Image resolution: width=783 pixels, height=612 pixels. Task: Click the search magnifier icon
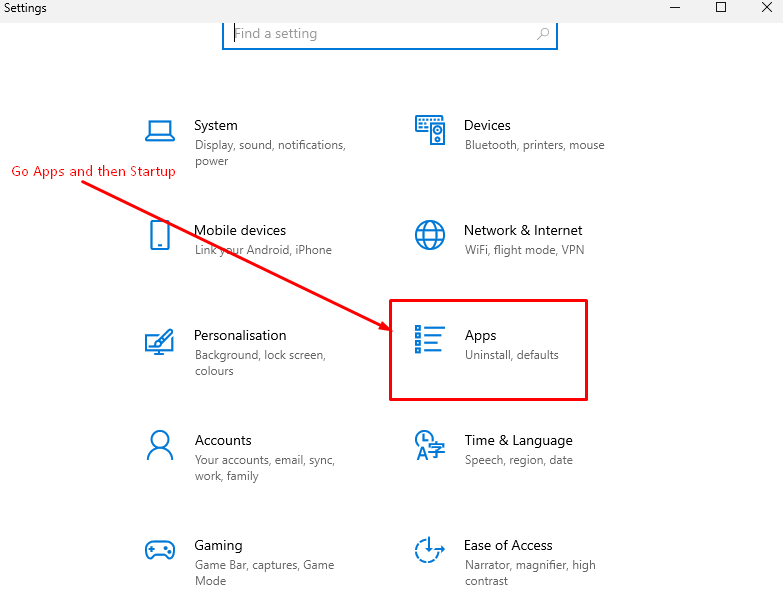pos(543,34)
